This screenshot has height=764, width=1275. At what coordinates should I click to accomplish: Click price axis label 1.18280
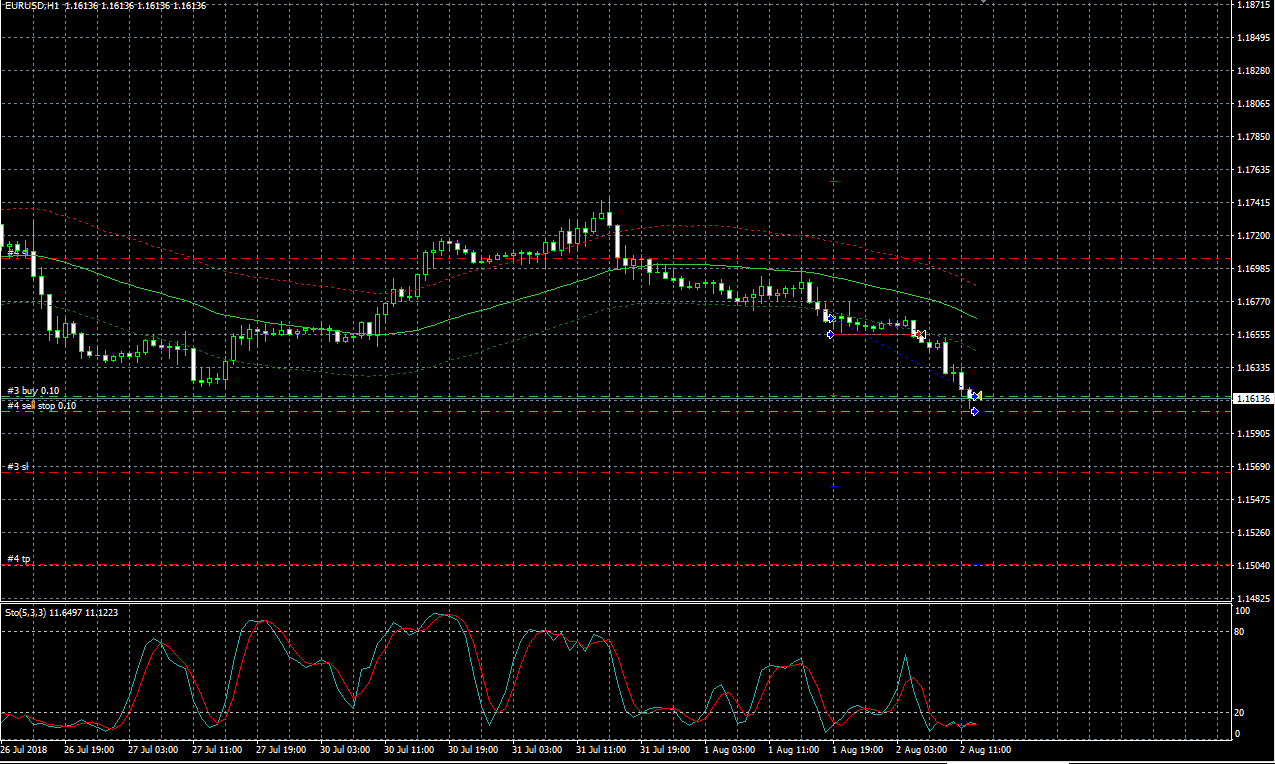[x=1253, y=71]
